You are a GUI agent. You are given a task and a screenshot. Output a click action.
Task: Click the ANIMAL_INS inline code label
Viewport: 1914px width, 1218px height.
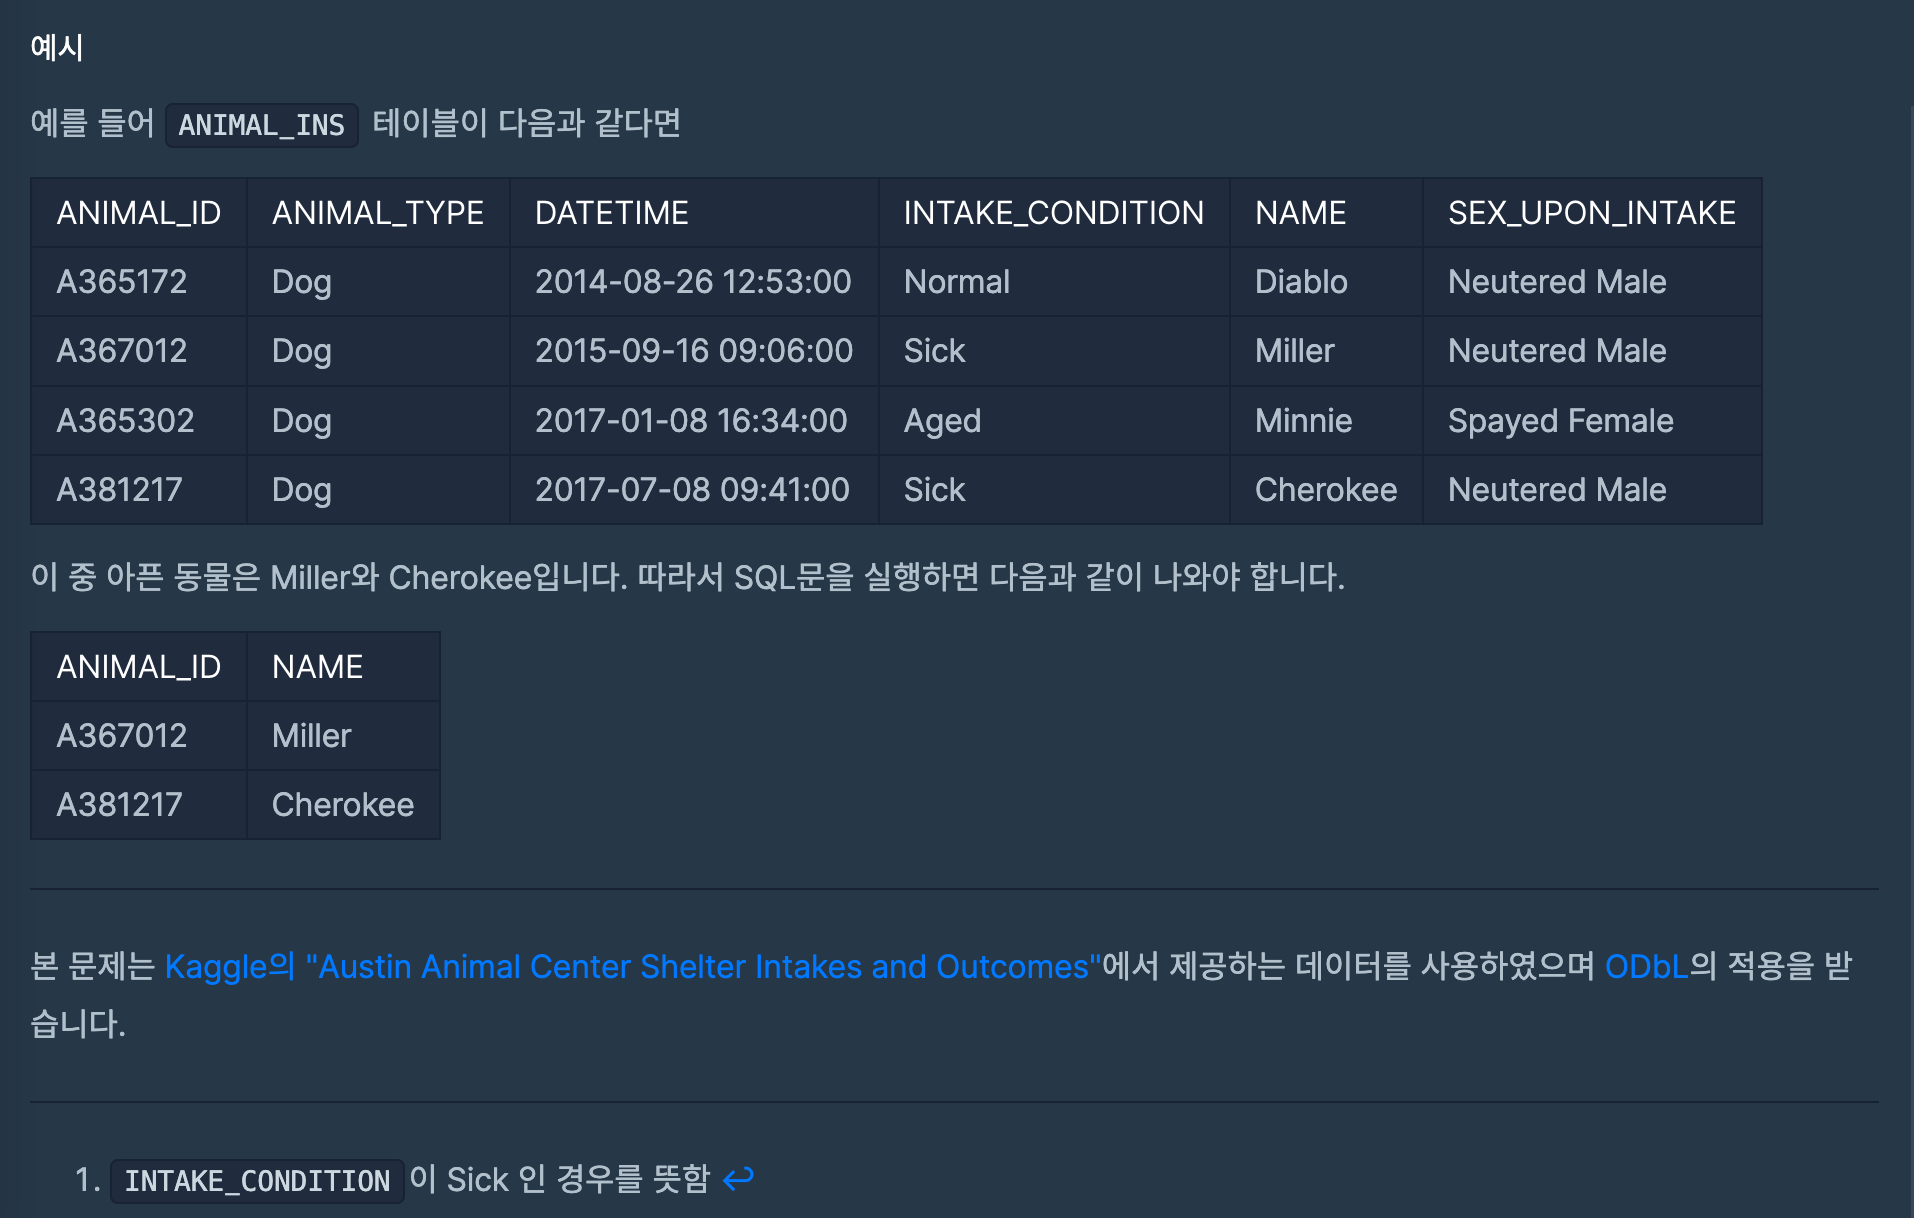click(261, 125)
